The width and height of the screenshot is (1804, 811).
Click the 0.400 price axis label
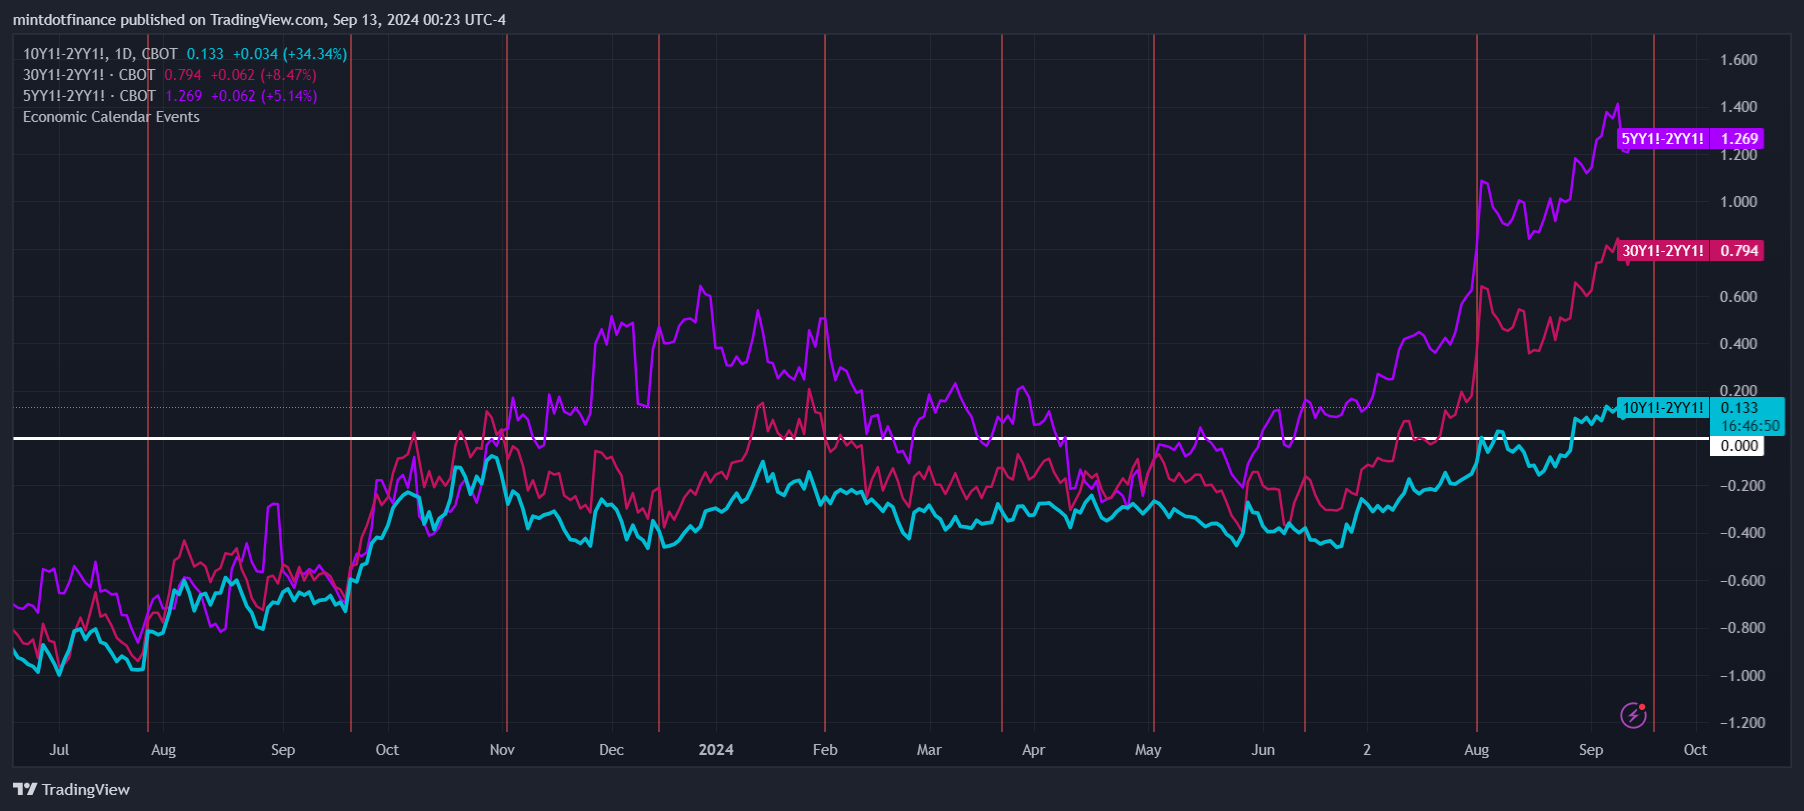(x=1738, y=344)
